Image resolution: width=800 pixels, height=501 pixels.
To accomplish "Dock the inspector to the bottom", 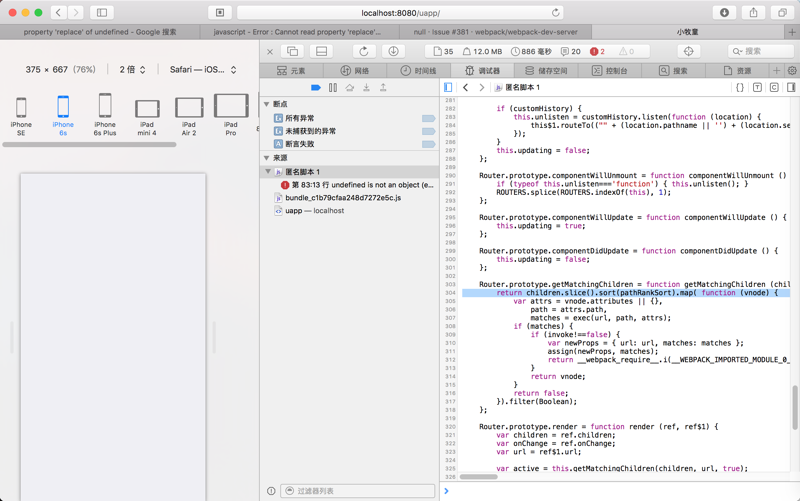I will [x=321, y=51].
